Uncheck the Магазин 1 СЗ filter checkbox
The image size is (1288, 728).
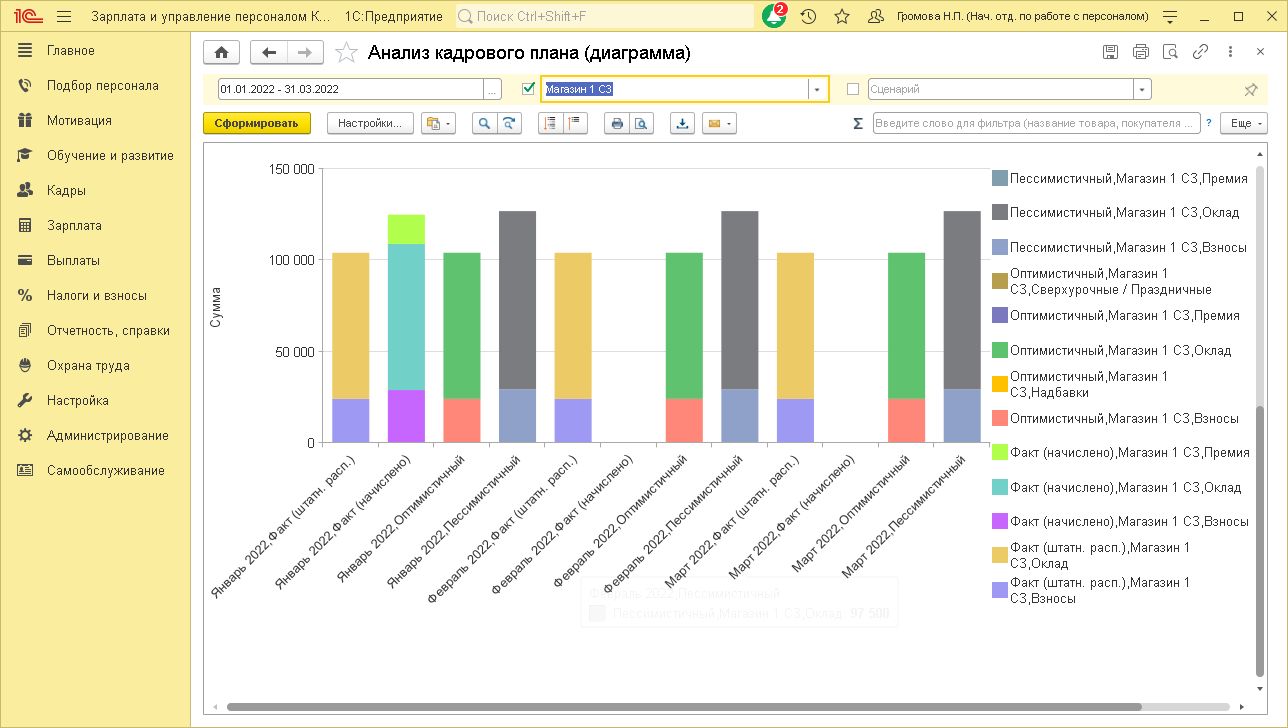point(529,89)
